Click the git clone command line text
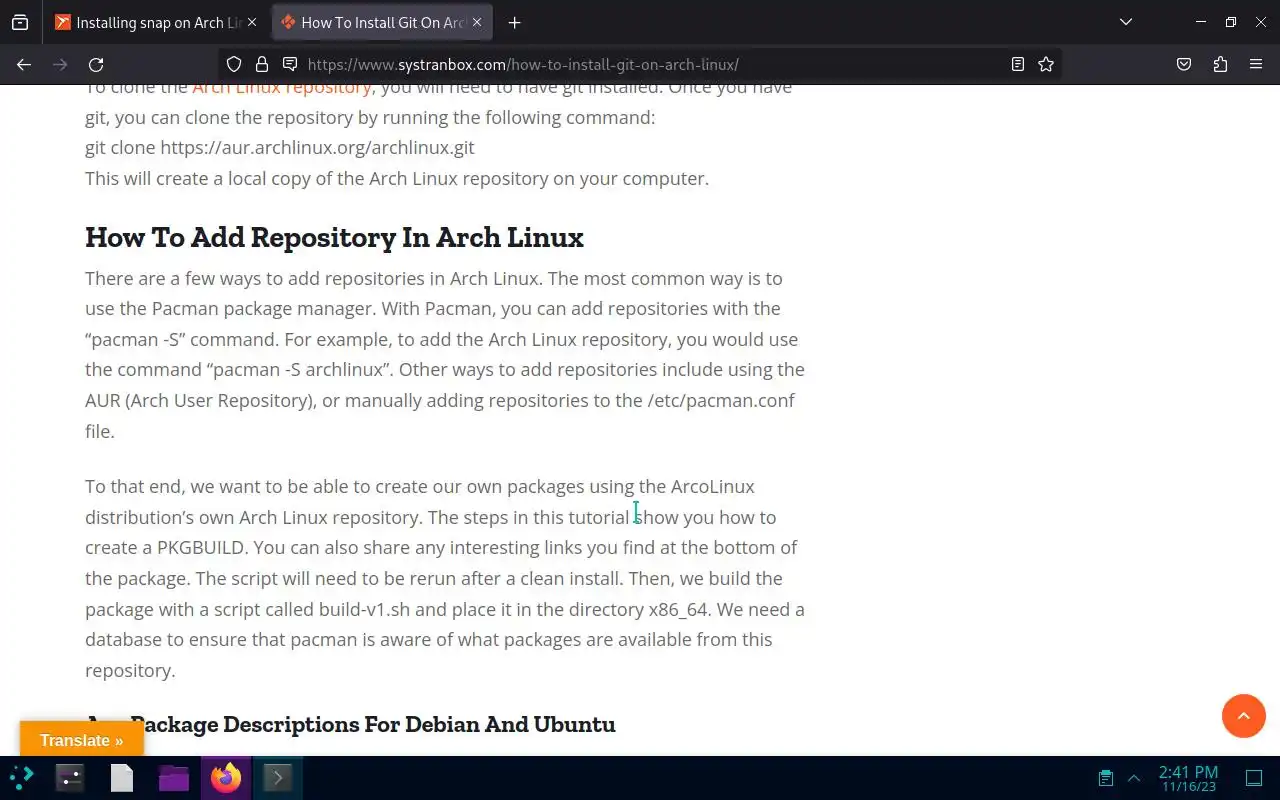The width and height of the screenshot is (1280, 800). [280, 148]
